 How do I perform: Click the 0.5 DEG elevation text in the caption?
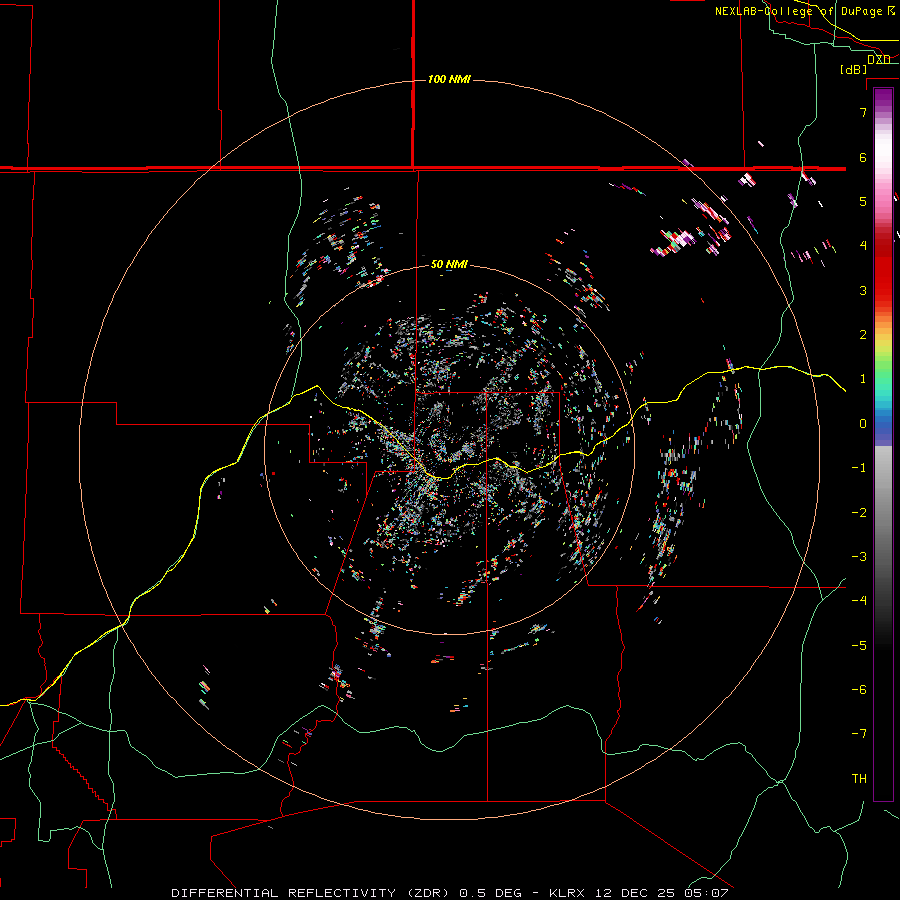[491, 893]
